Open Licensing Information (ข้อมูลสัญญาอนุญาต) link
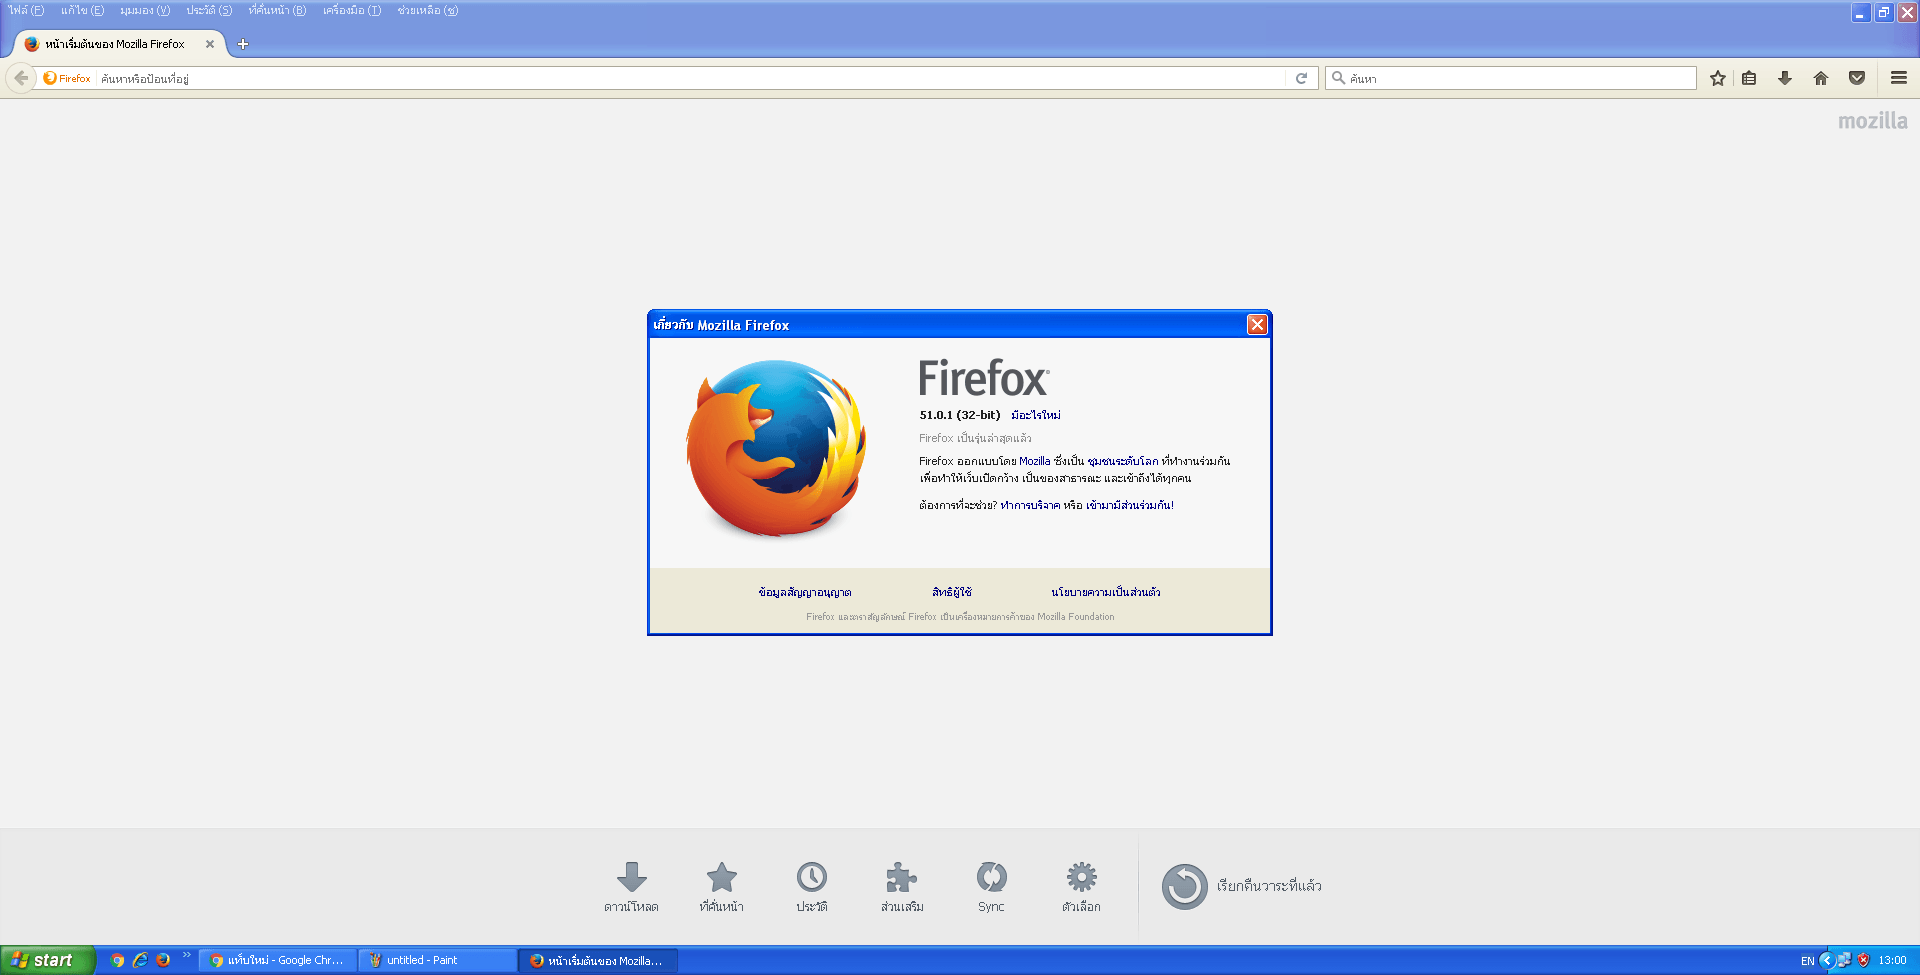 805,592
